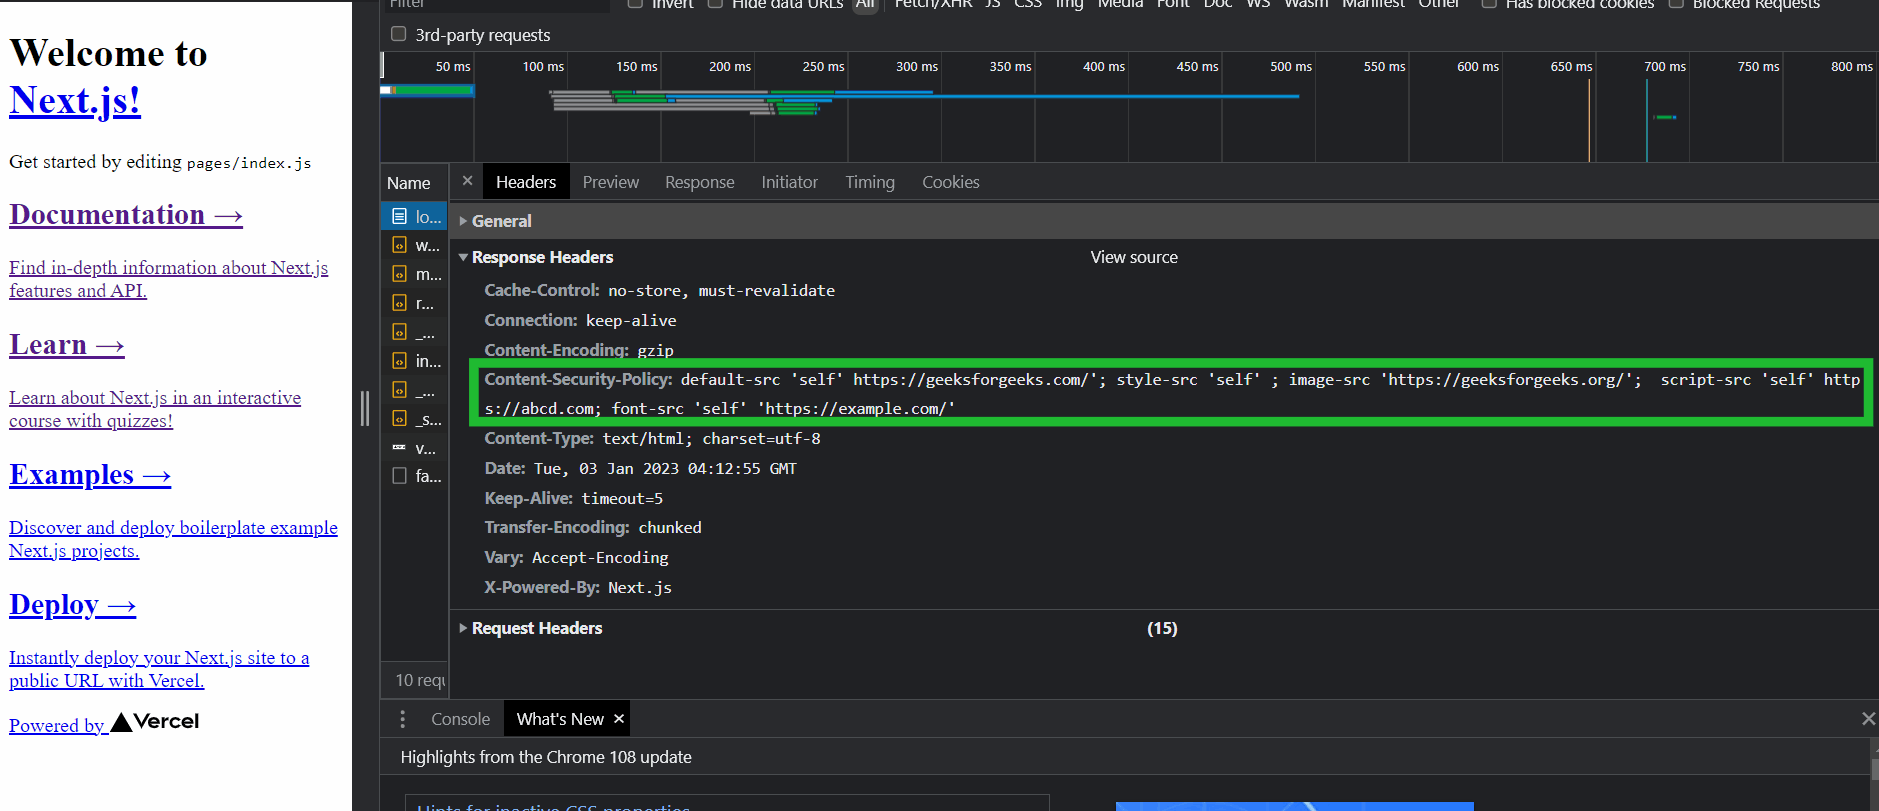The image size is (1879, 811).
Task: Enable the 3rd-party requests checkbox
Action: coord(399,34)
